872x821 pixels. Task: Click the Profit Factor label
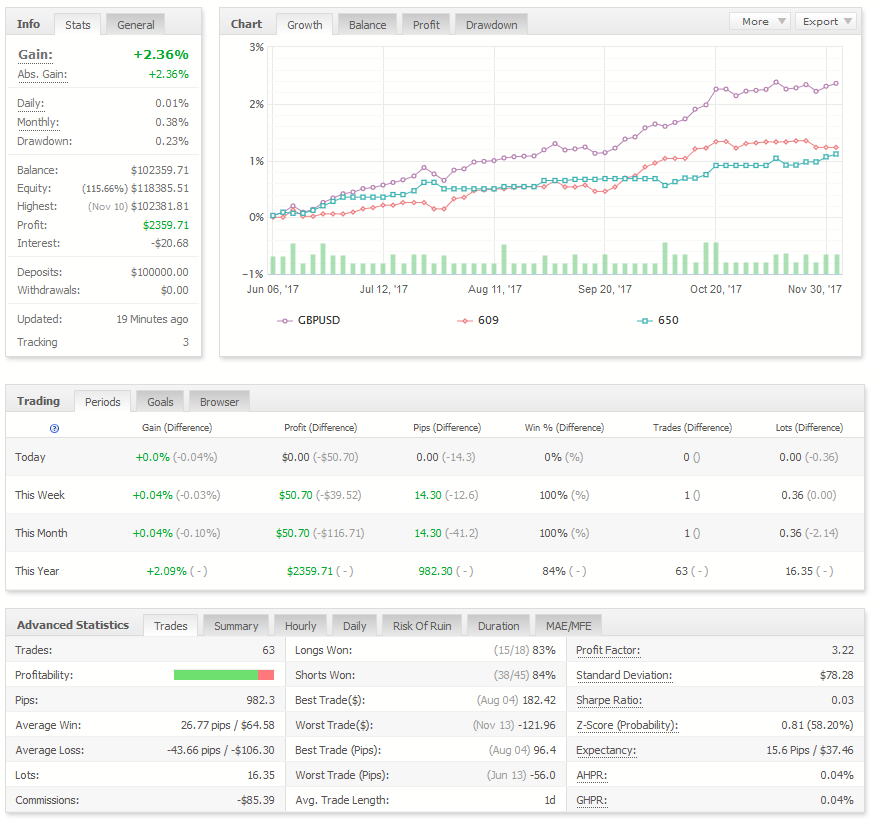point(608,650)
